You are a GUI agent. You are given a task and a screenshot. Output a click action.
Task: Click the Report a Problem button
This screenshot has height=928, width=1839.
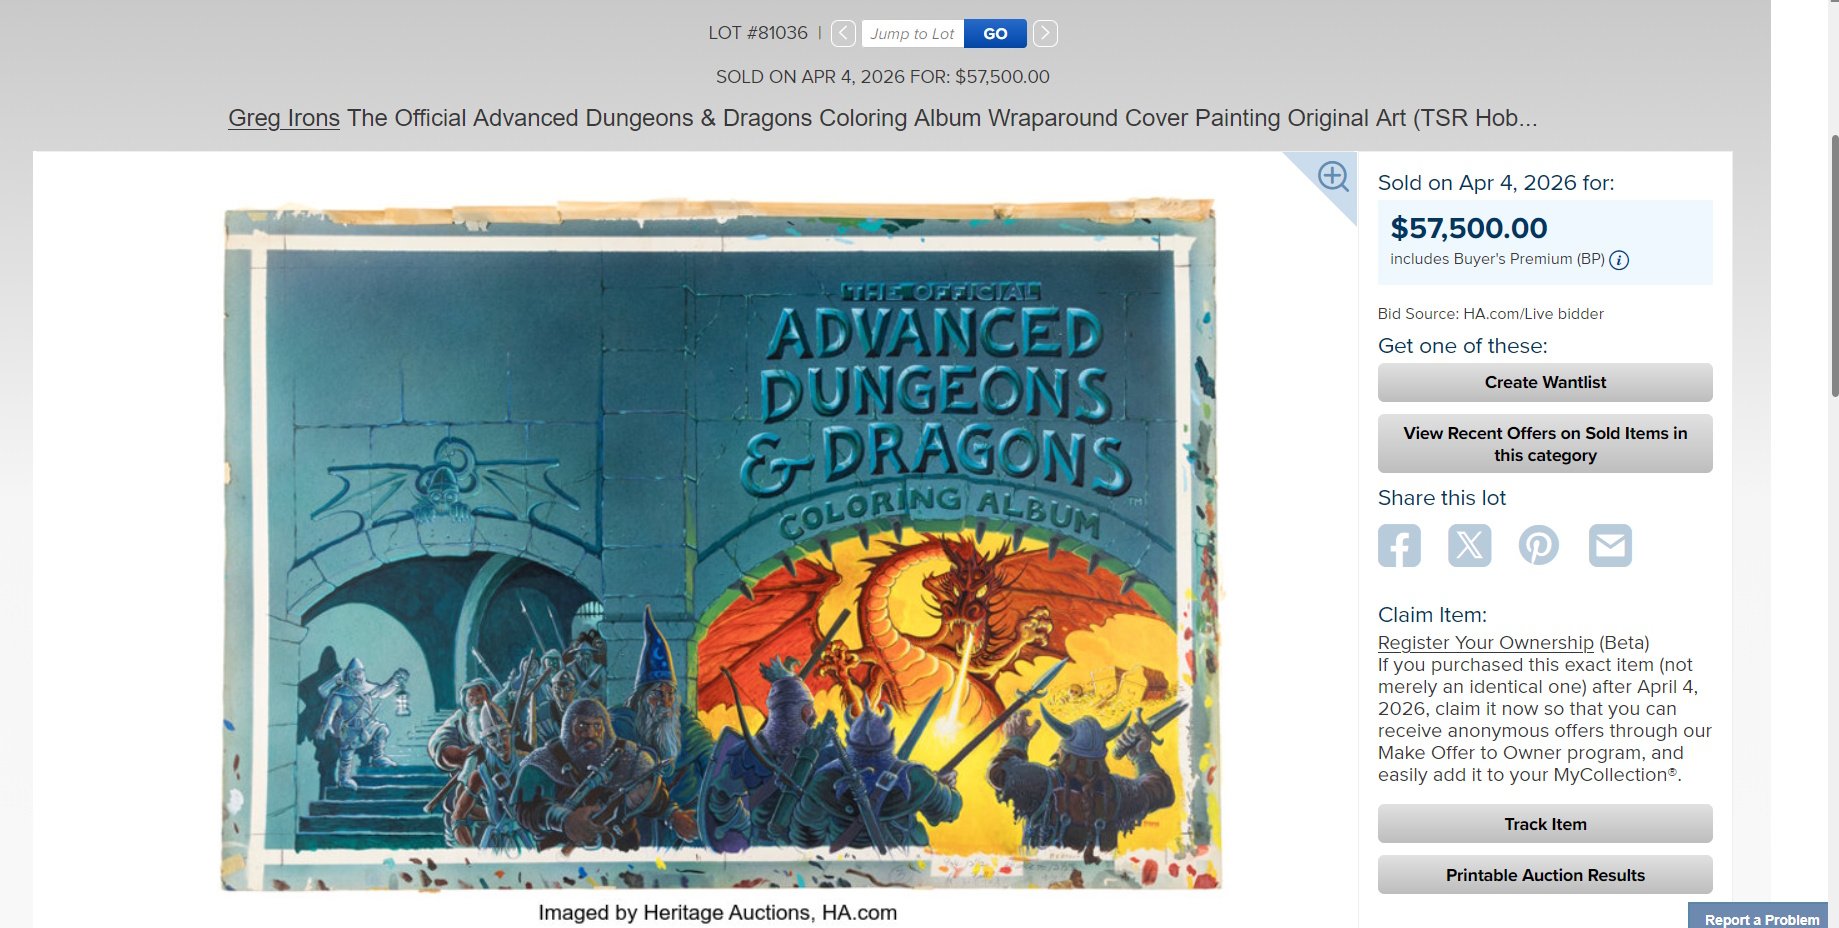(1760, 918)
